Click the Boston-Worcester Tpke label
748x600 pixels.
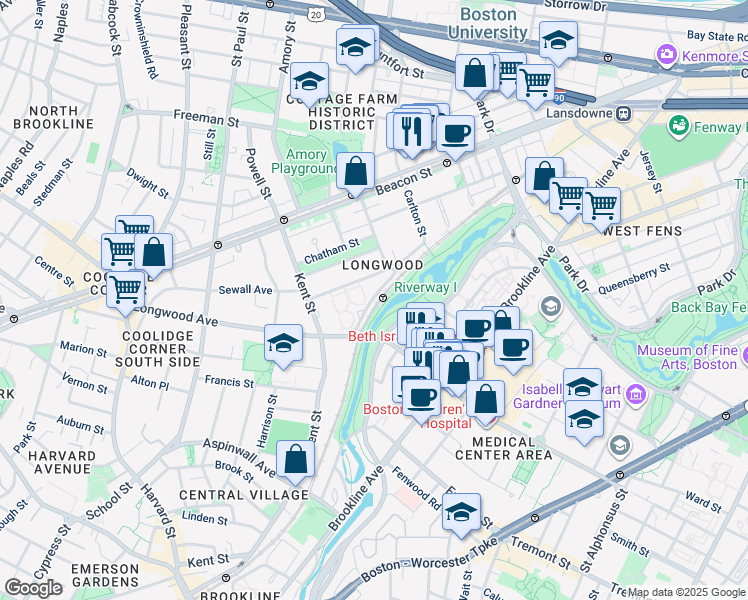point(429,559)
